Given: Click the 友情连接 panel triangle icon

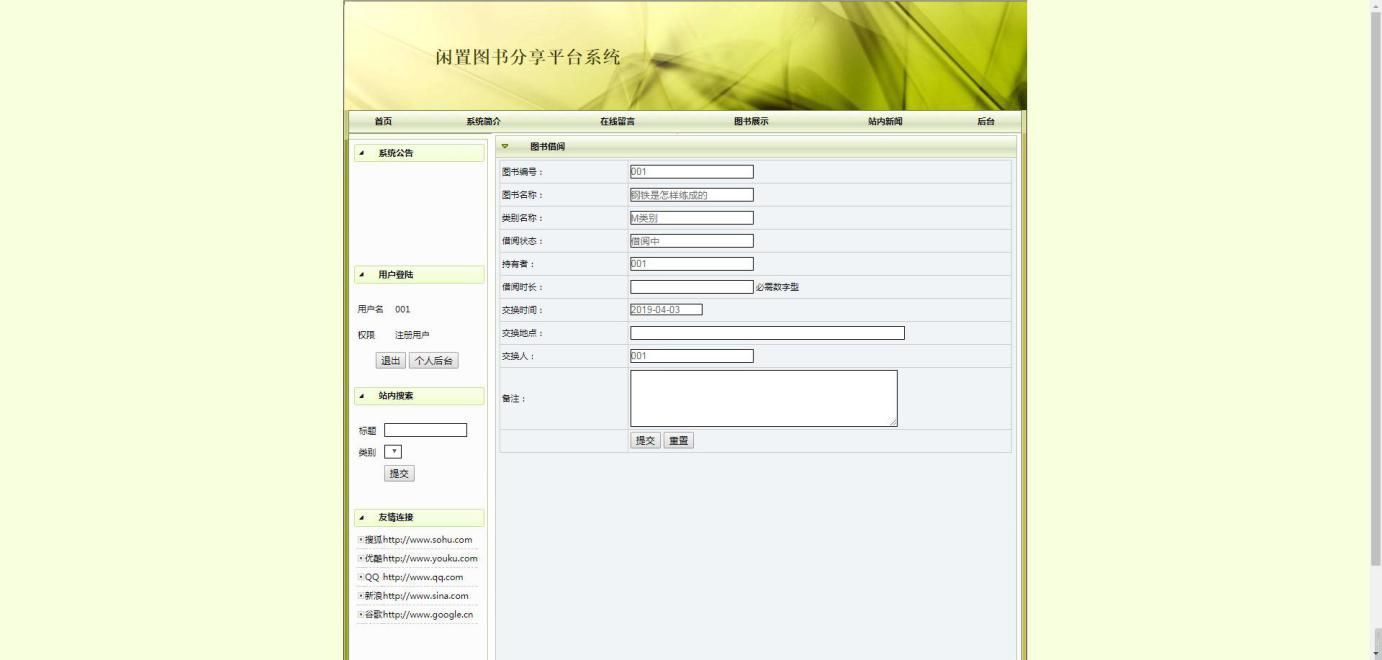Looking at the screenshot, I should 362,517.
